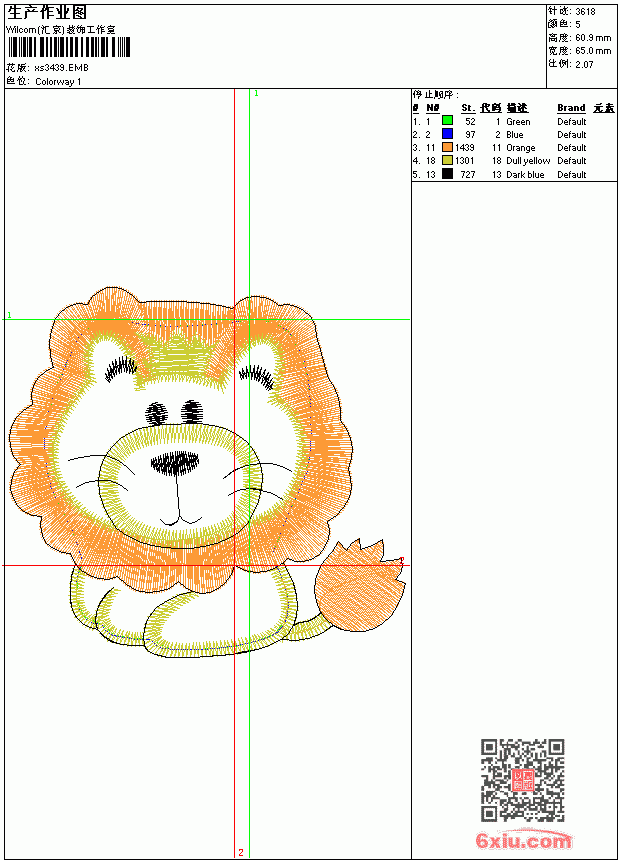Click the red seal in QR code center
This screenshot has width=620, height=860.
[522, 780]
